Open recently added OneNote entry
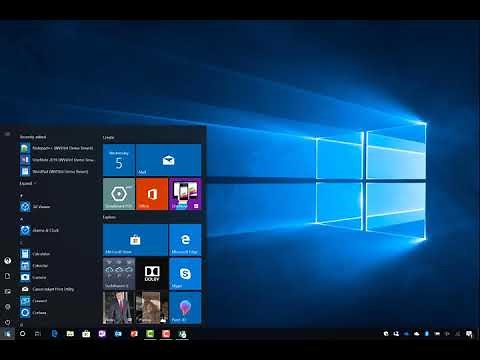The width and height of the screenshot is (480, 360). [58, 160]
